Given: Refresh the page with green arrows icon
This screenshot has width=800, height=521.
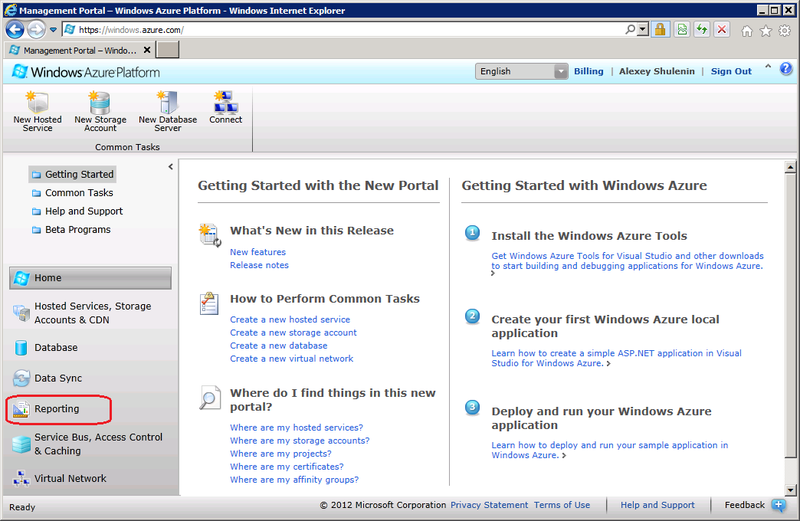Looking at the screenshot, I should point(702,30).
